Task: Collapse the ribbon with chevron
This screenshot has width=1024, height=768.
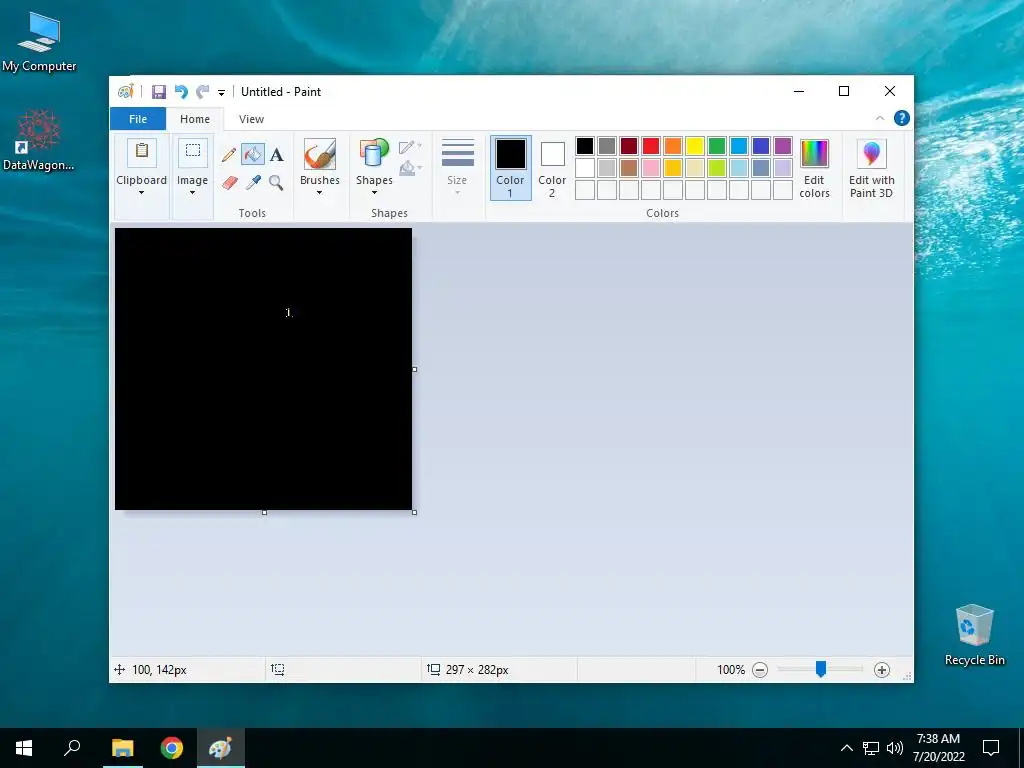Action: pos(880,118)
